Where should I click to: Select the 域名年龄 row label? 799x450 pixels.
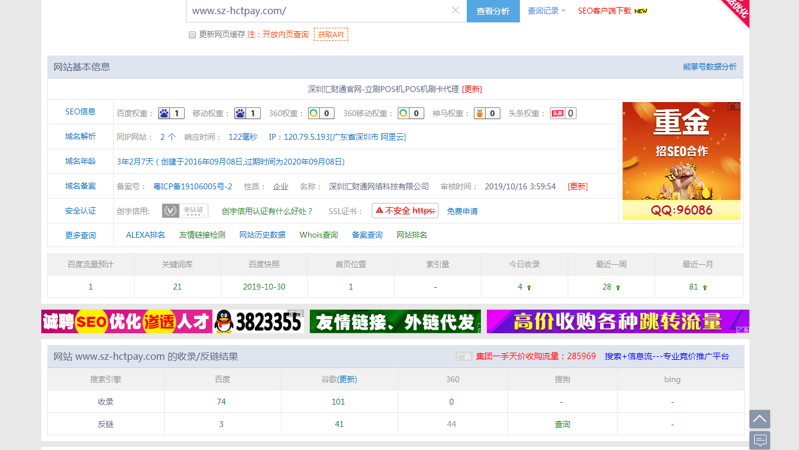tap(80, 161)
